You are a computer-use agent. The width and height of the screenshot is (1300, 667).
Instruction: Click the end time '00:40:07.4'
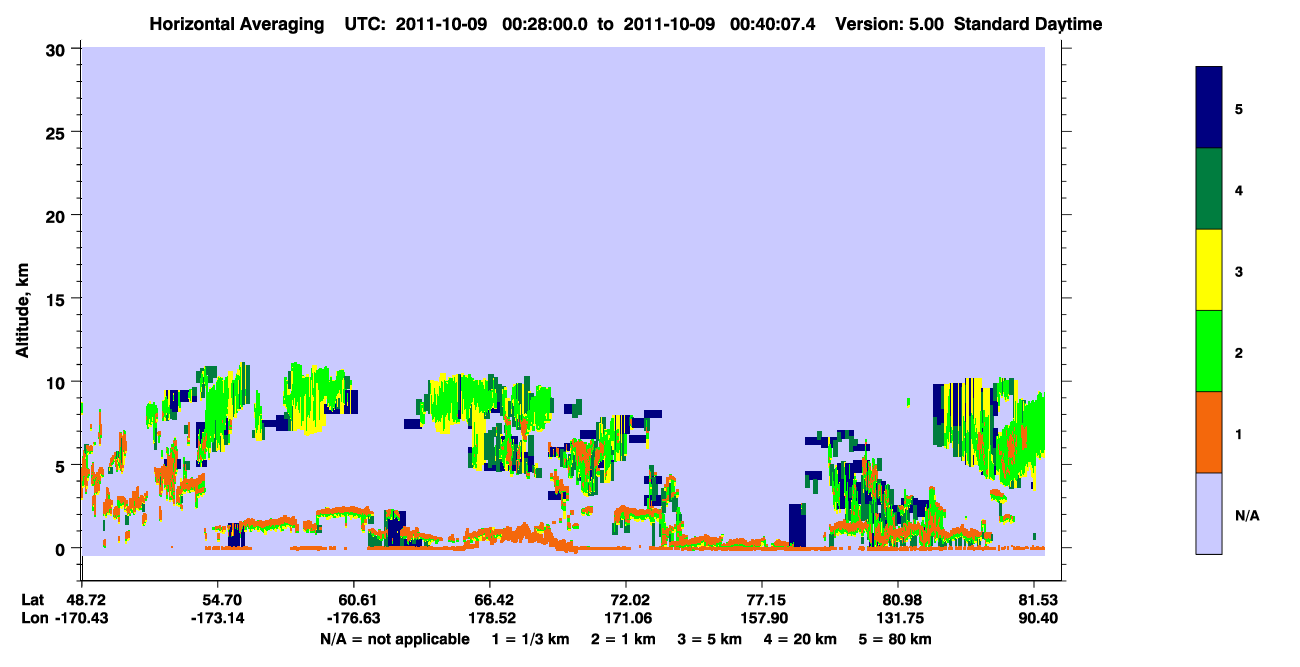(773, 24)
